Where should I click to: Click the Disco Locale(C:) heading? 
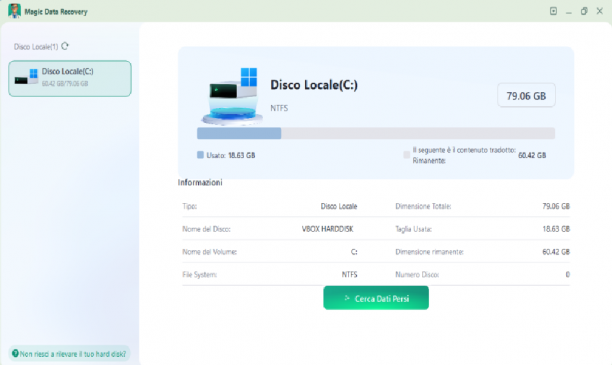pyautogui.click(x=314, y=85)
